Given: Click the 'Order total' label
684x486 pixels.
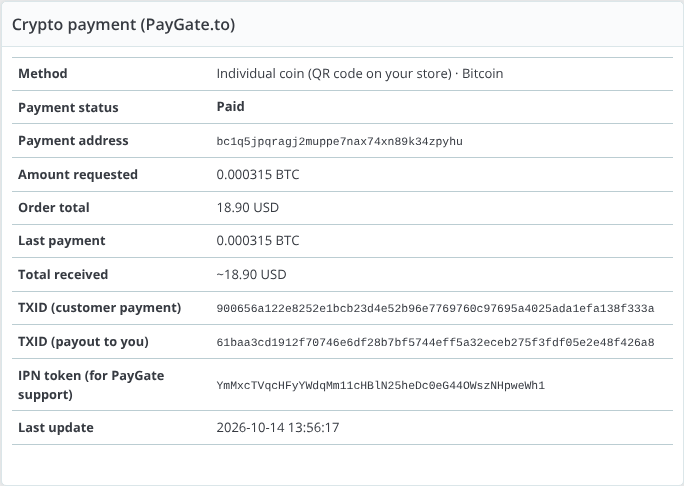Looking at the screenshot, I should 54,208.
